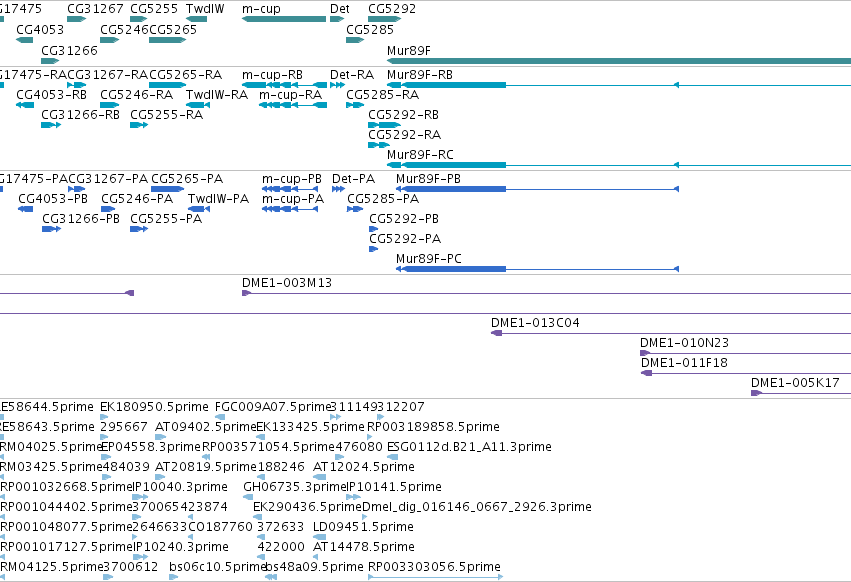
Task: Click the GH06735.3prime EST label
Action: [x=295, y=487]
